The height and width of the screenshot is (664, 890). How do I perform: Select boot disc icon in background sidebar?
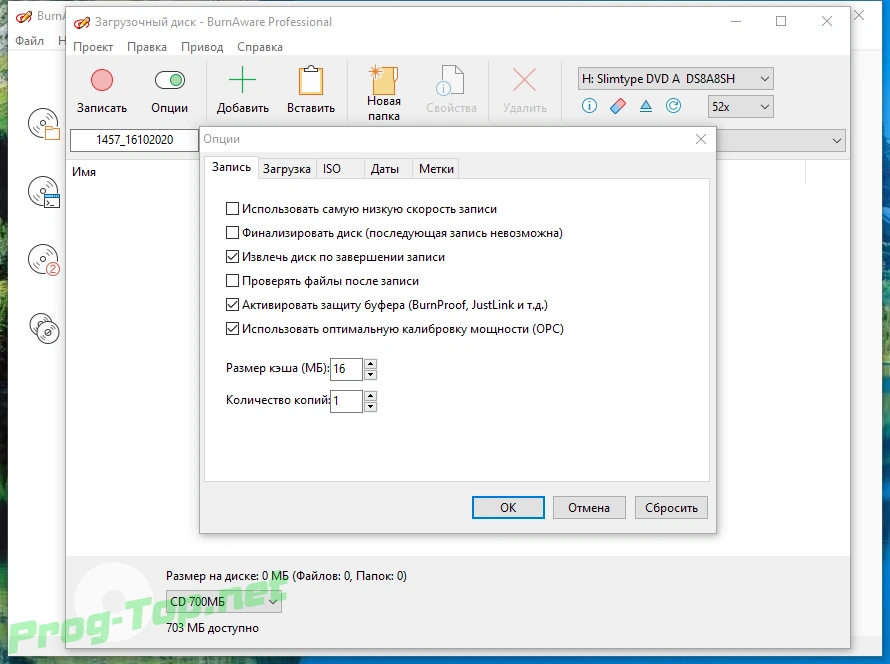tap(44, 192)
